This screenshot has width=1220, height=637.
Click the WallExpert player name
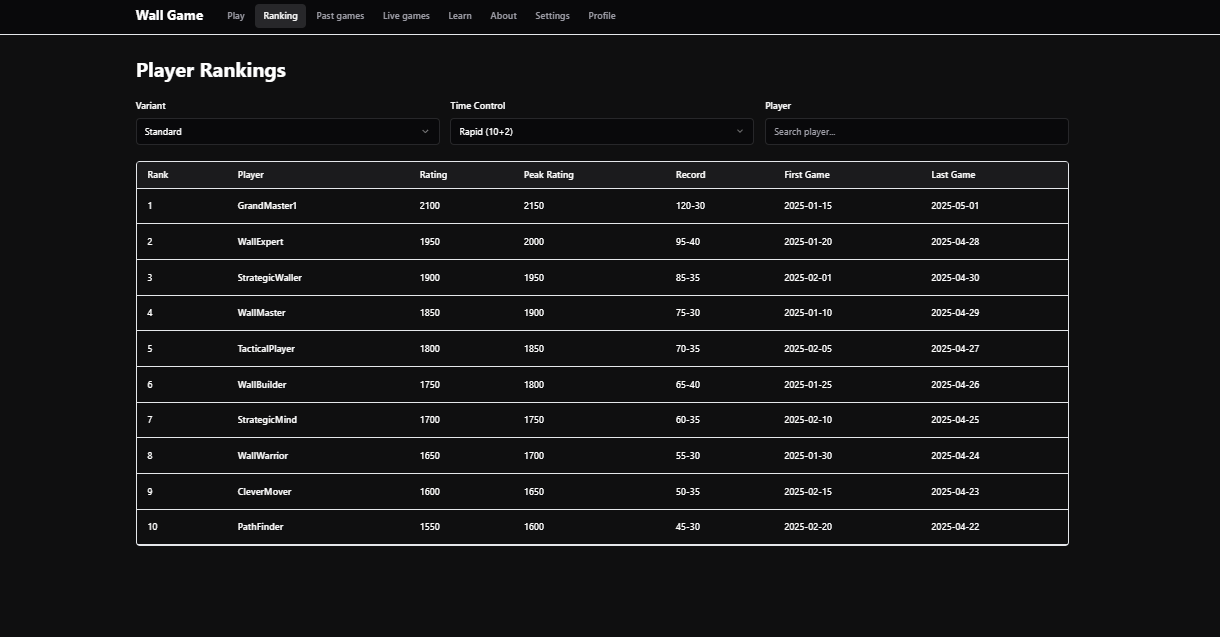click(x=260, y=242)
